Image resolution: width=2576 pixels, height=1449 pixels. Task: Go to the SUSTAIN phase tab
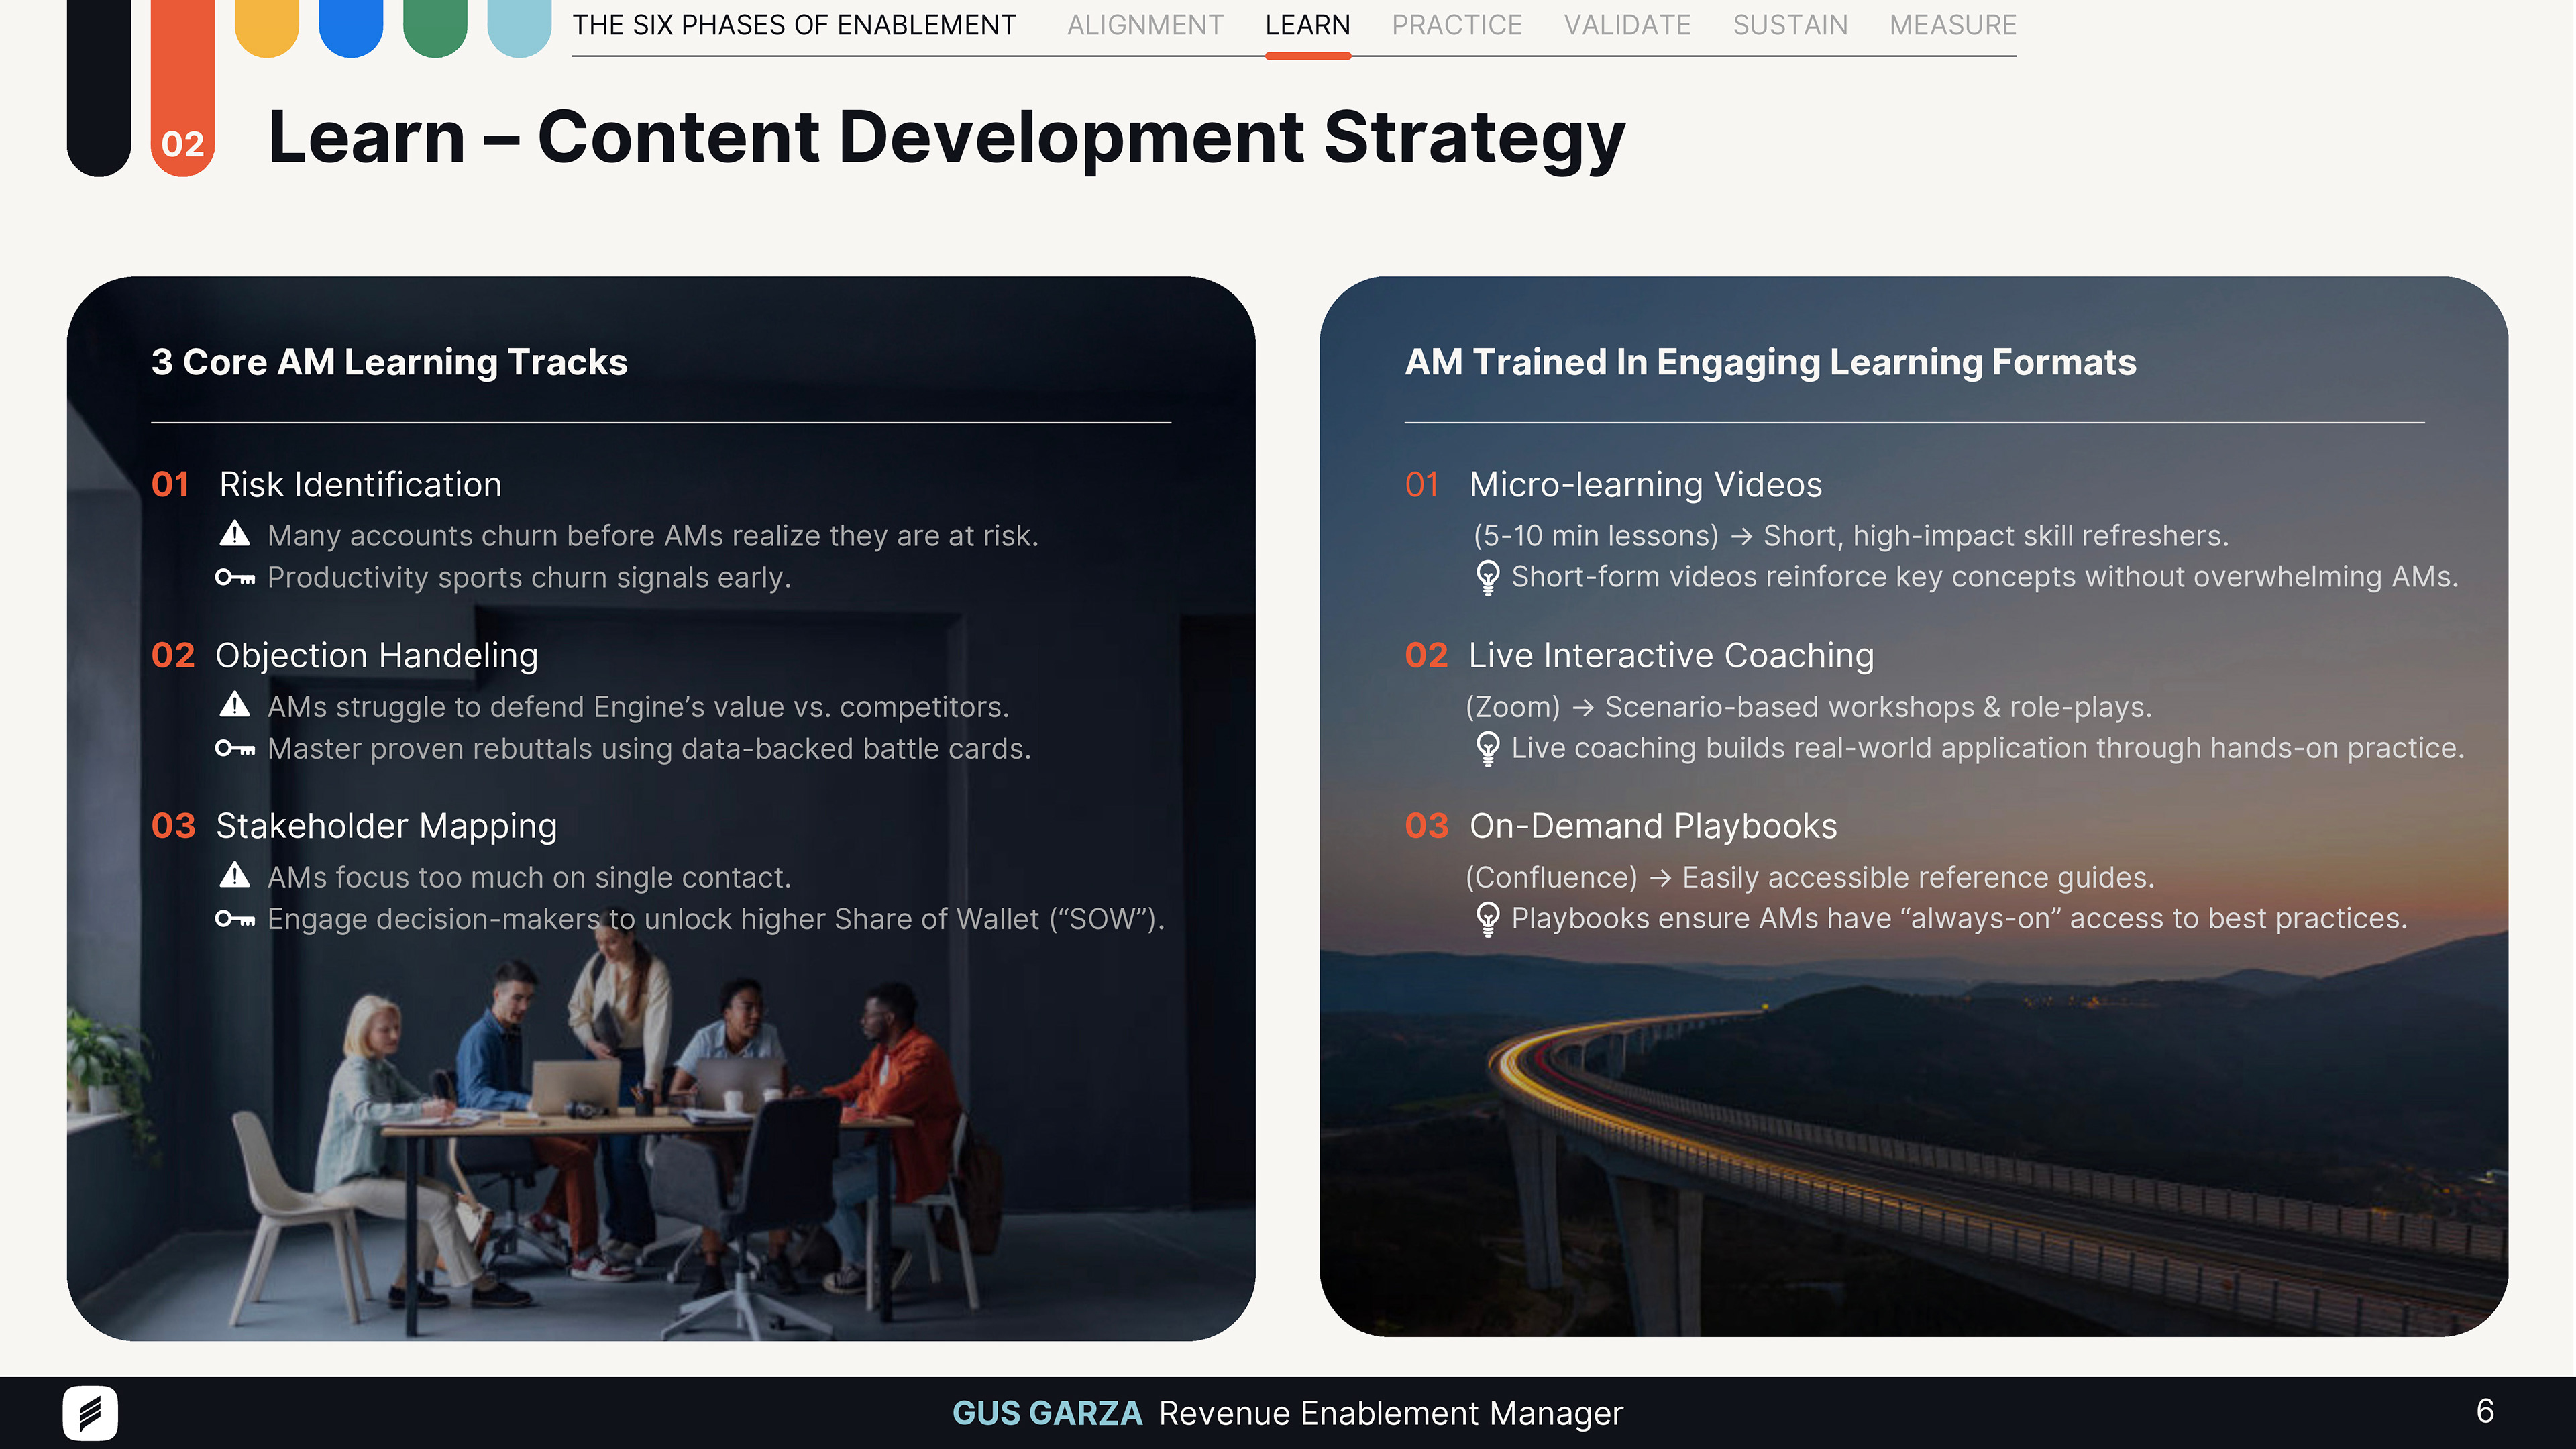pos(1790,25)
